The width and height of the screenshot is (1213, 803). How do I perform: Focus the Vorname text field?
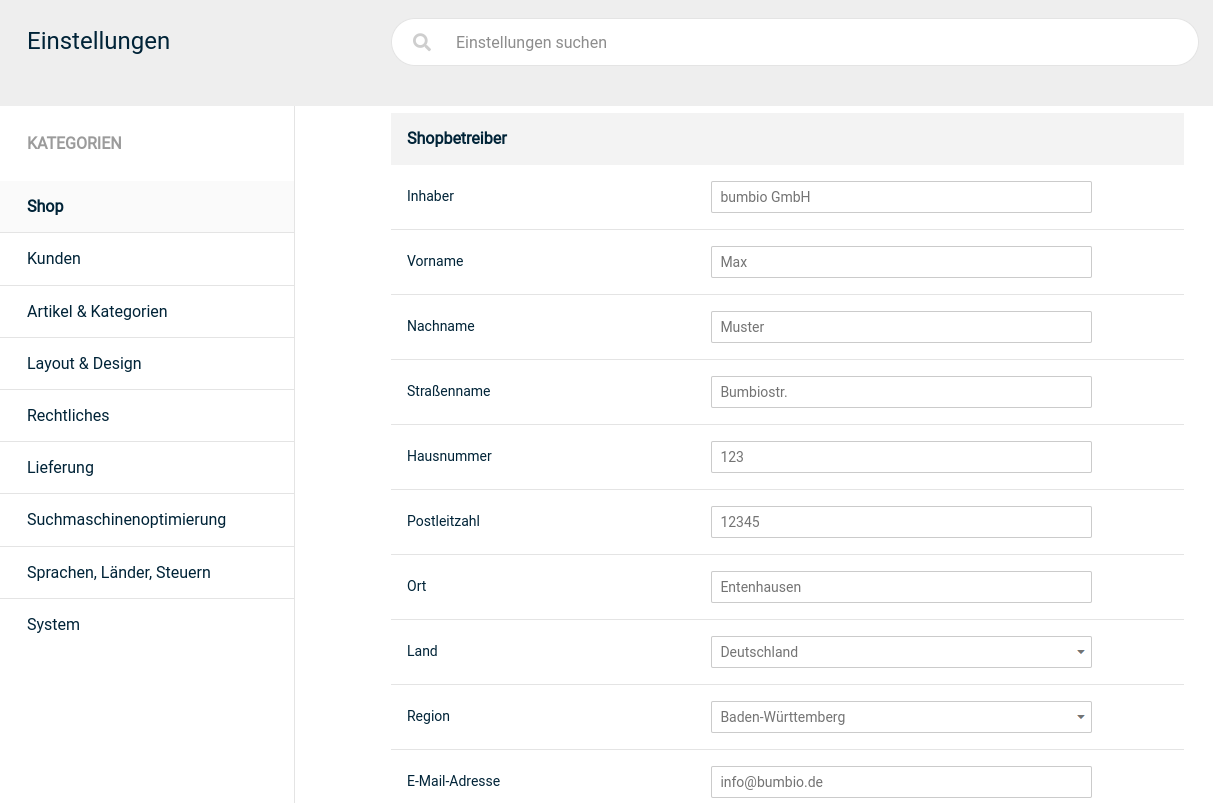pos(900,262)
